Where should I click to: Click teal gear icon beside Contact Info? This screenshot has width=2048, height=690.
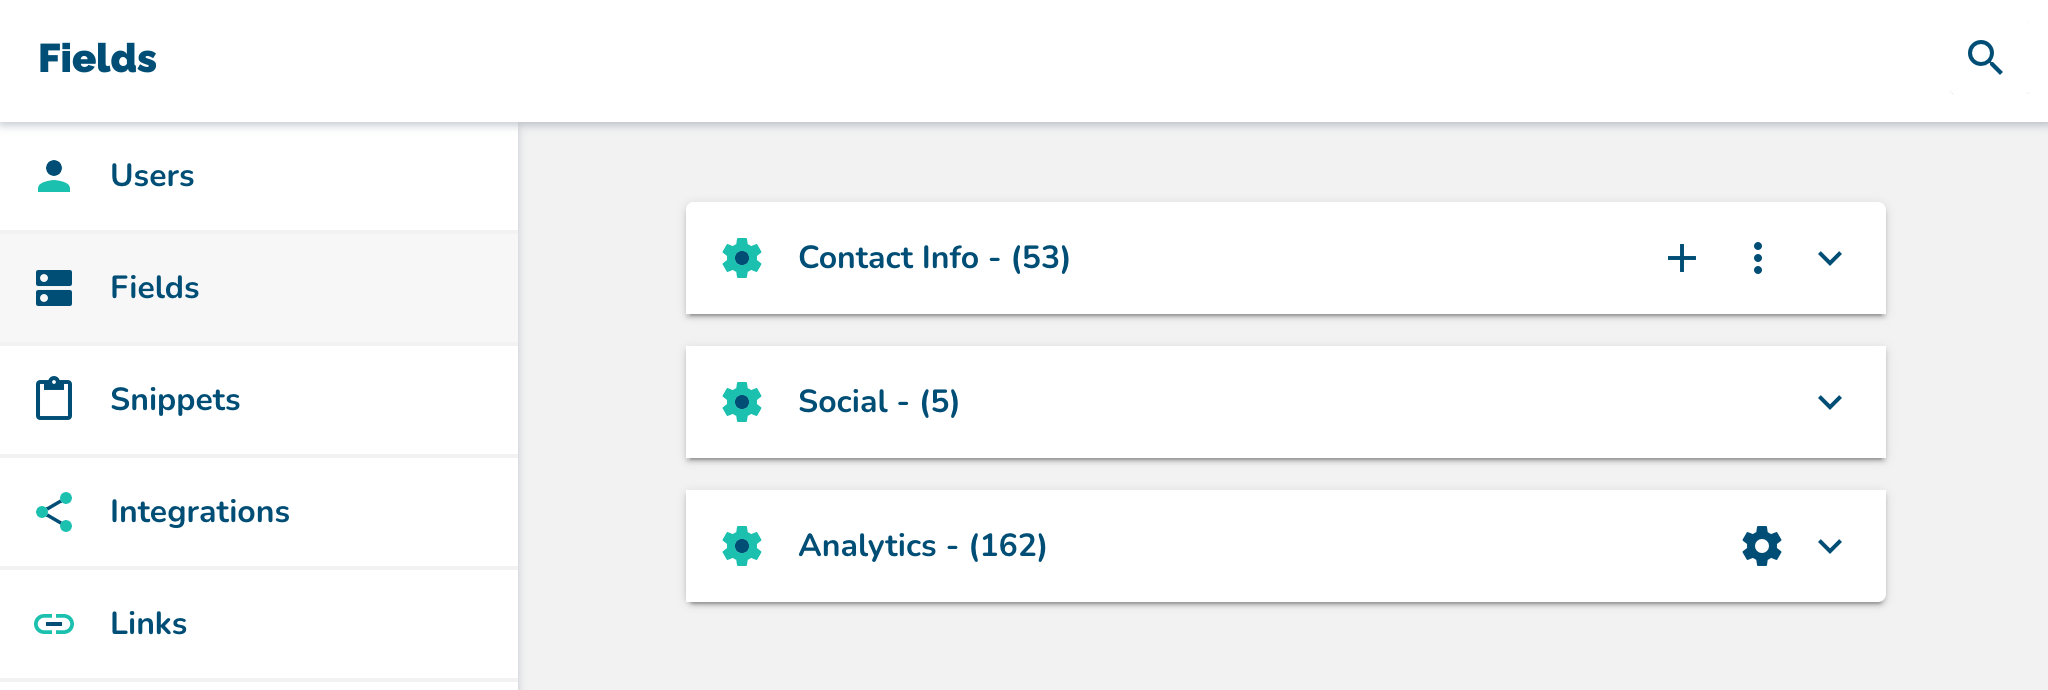(x=742, y=258)
